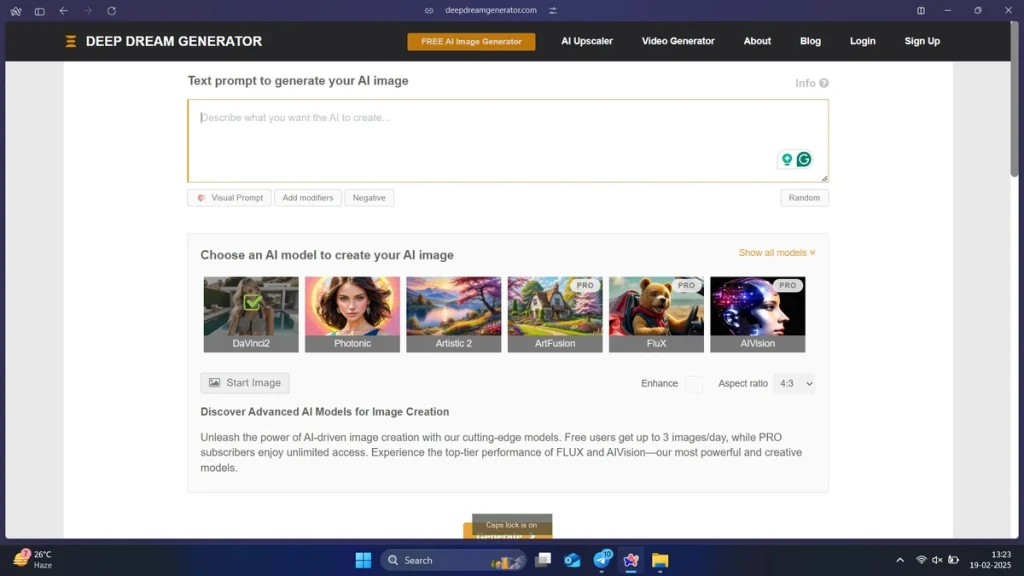Open the Info help question mark icon

[x=824, y=83]
